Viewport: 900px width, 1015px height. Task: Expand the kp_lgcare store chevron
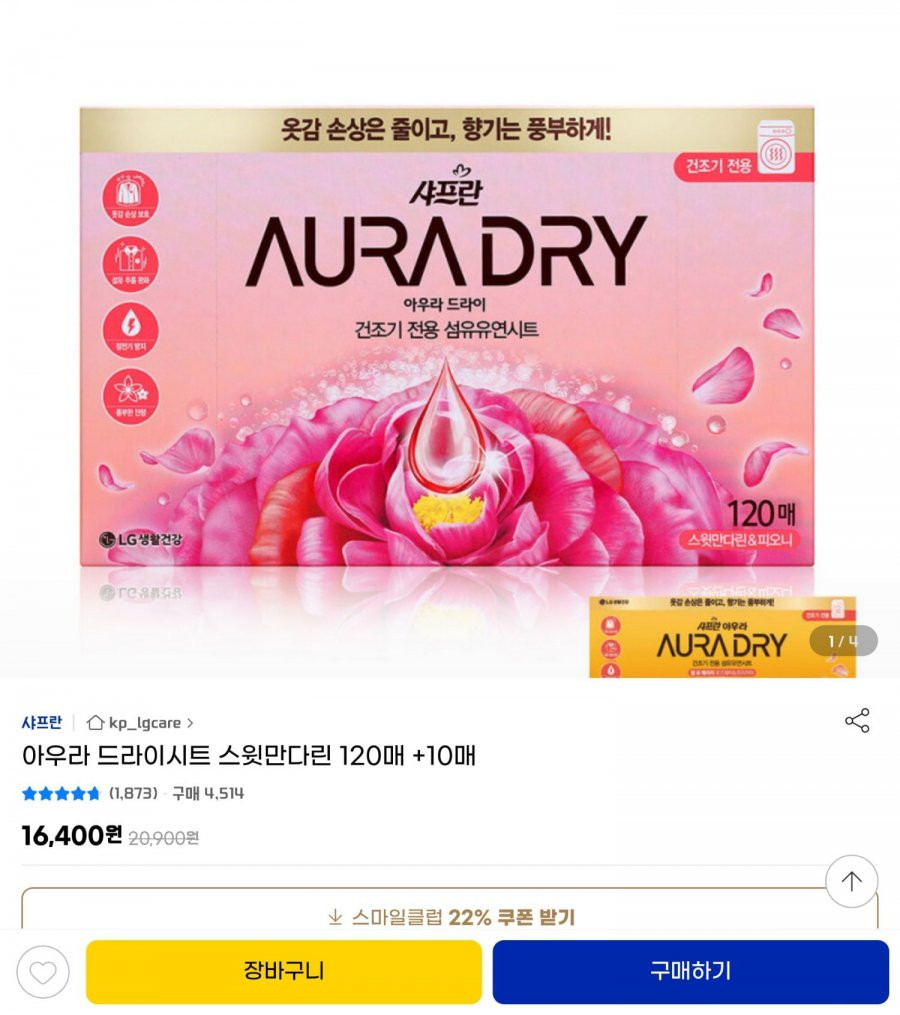pos(190,722)
